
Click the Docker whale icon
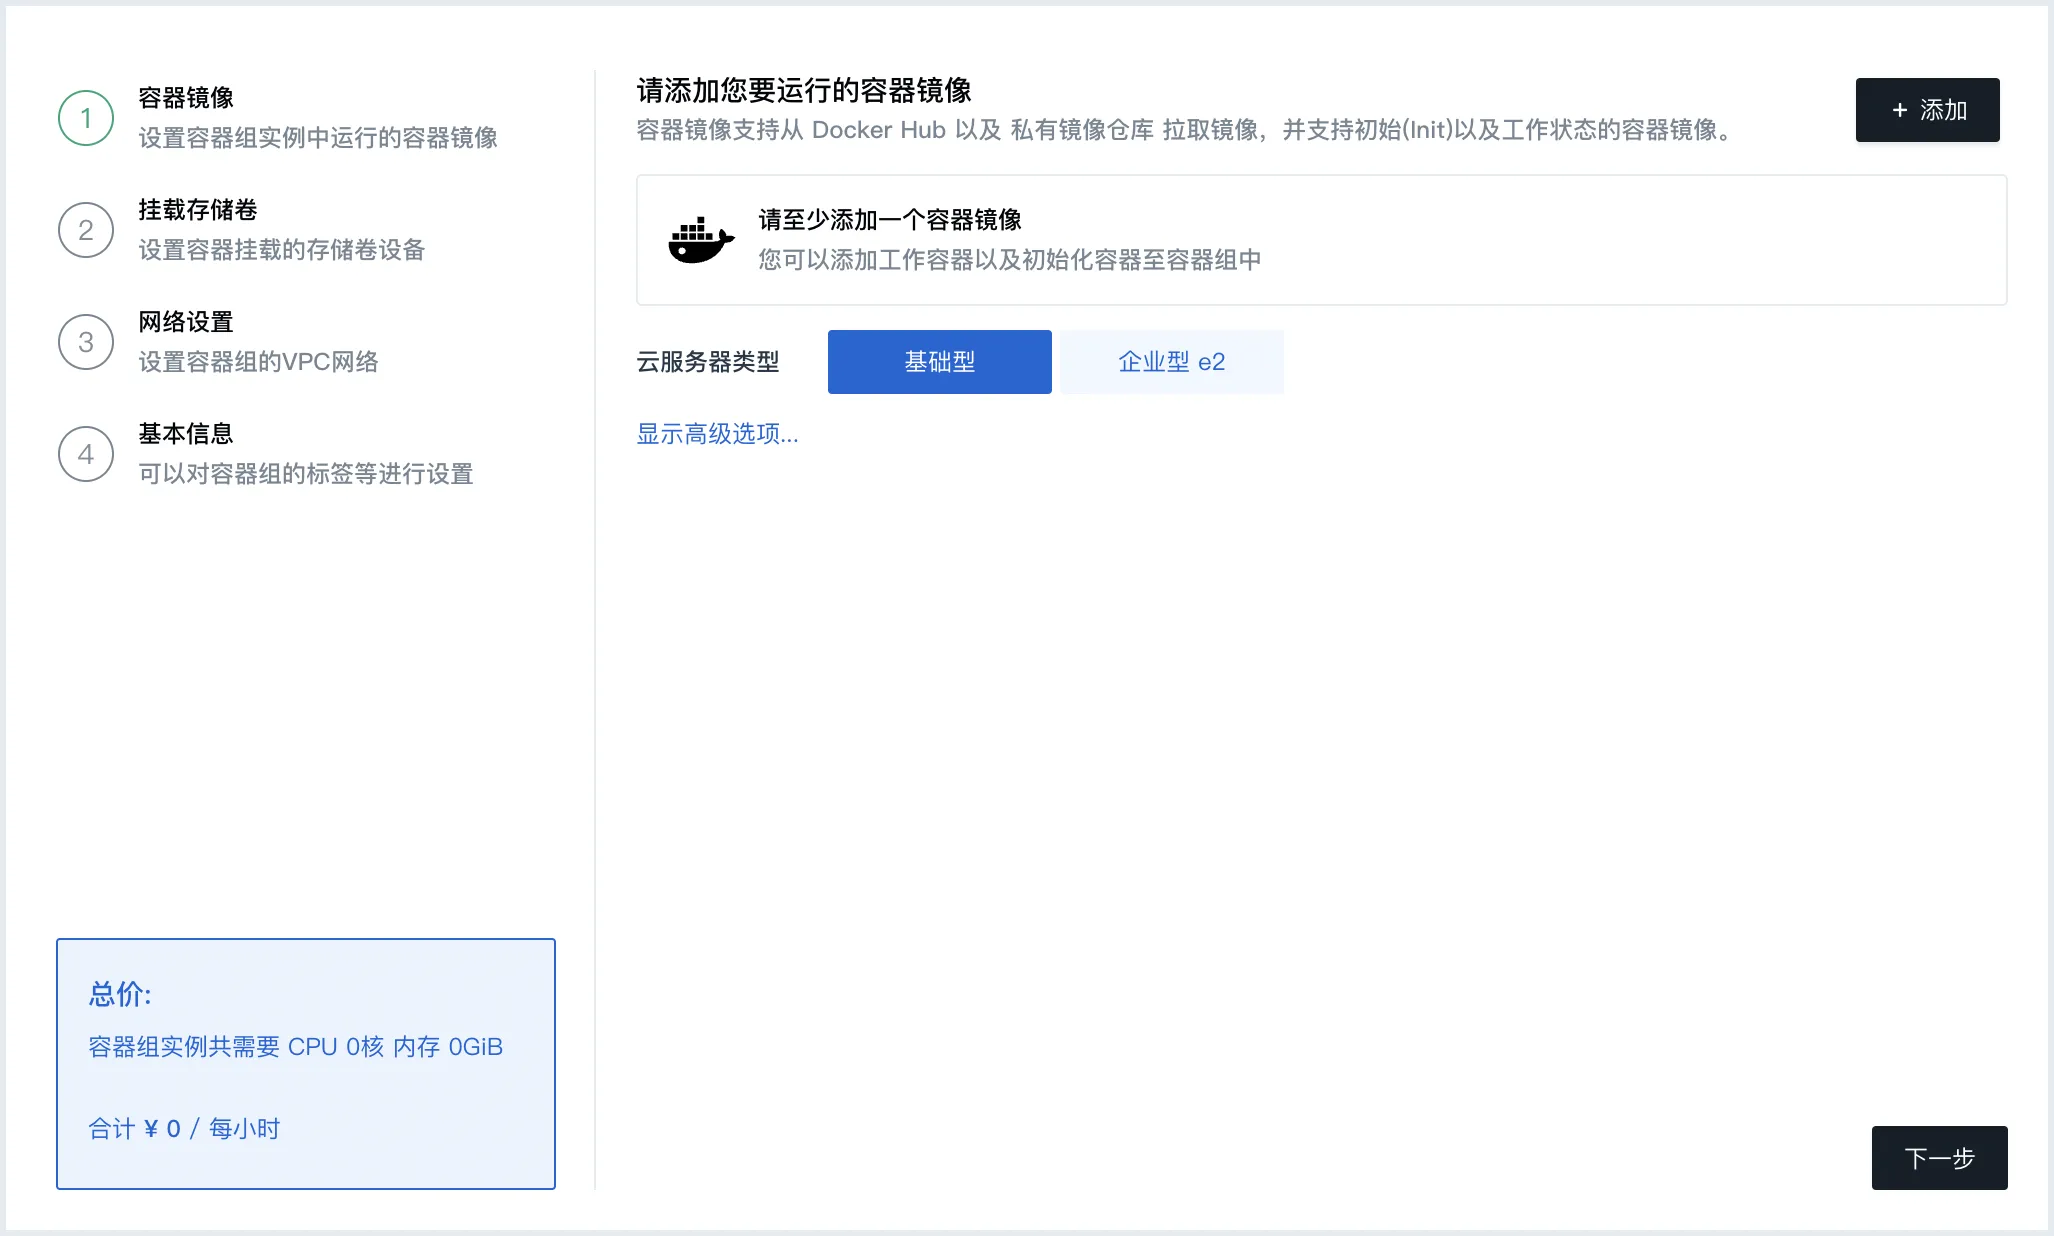click(701, 240)
